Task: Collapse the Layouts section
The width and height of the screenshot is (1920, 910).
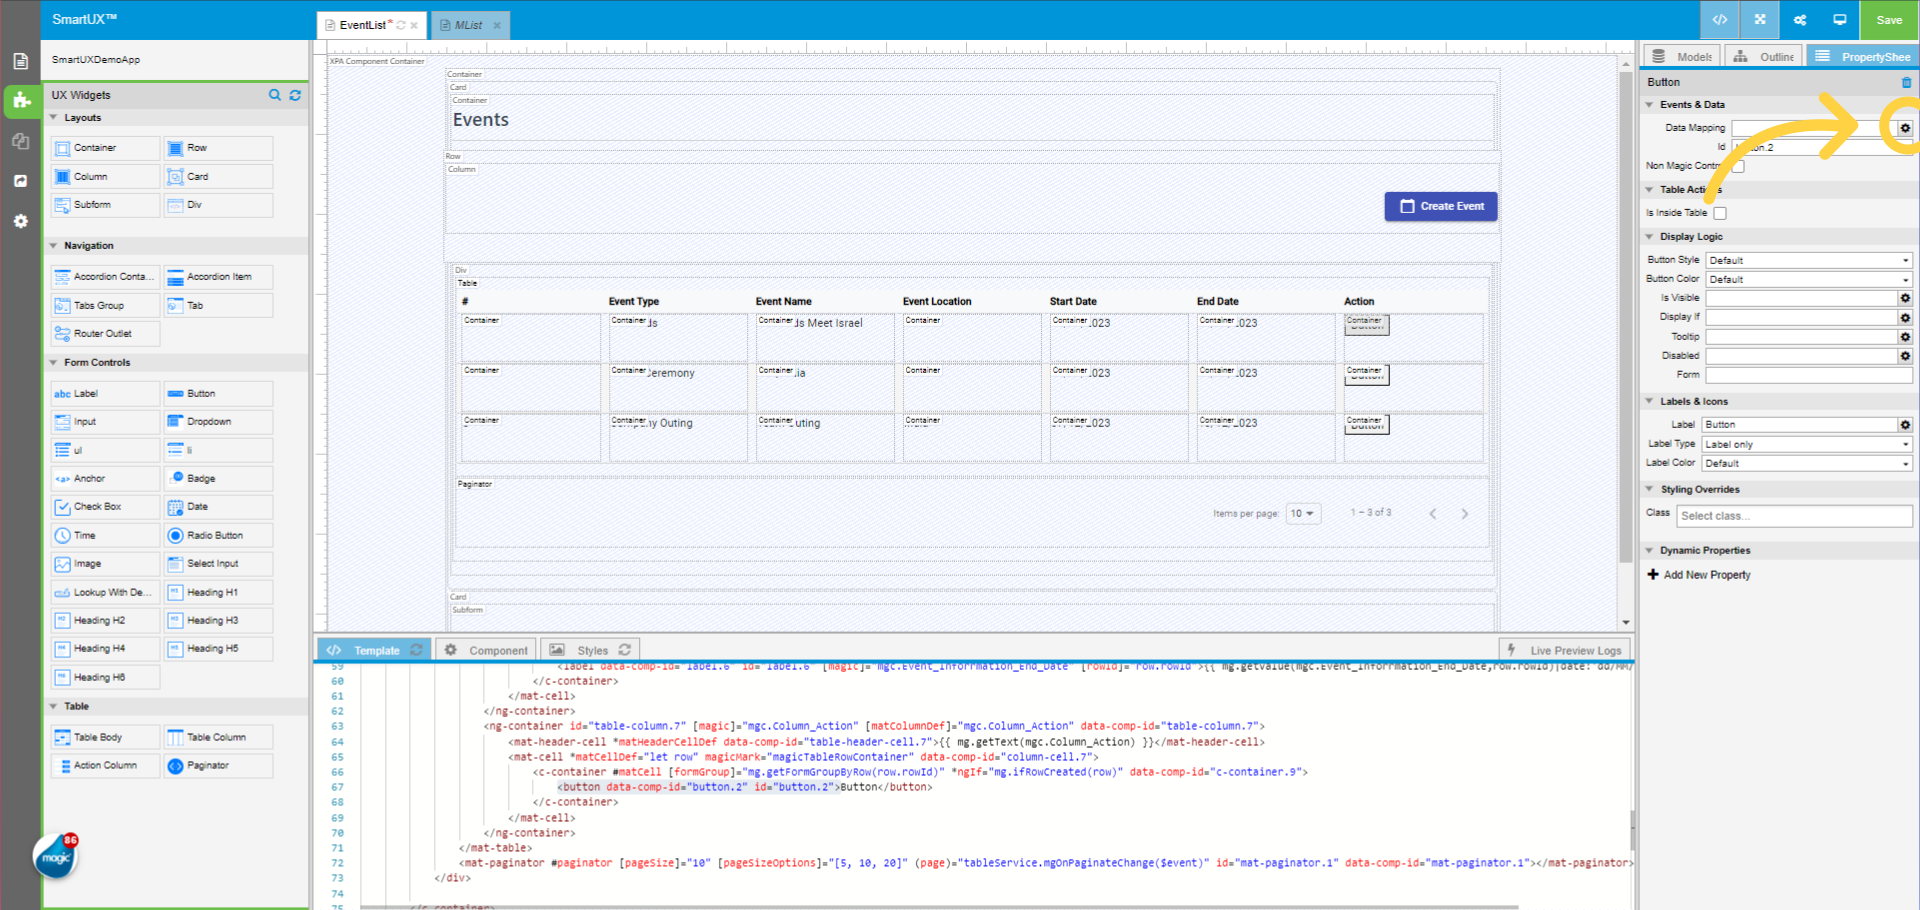Action: [54, 118]
